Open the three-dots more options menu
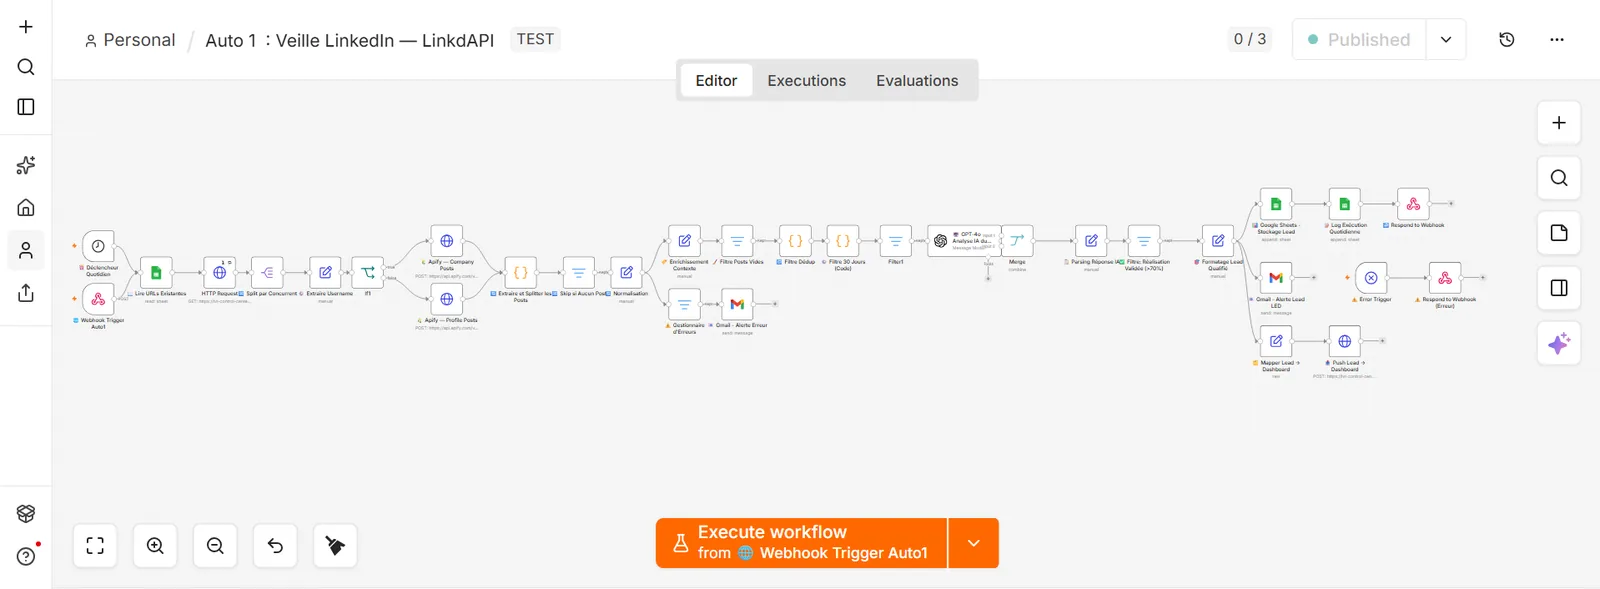 tap(1557, 40)
